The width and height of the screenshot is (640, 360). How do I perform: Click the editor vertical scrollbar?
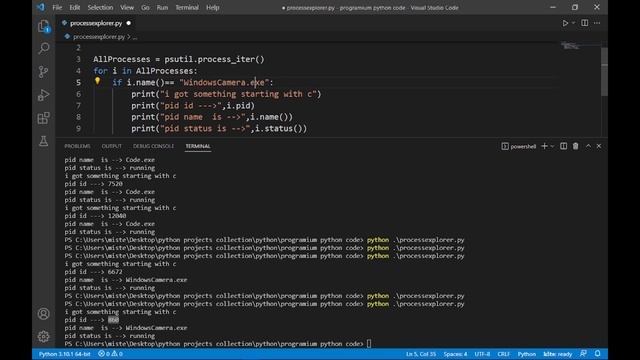[604, 71]
